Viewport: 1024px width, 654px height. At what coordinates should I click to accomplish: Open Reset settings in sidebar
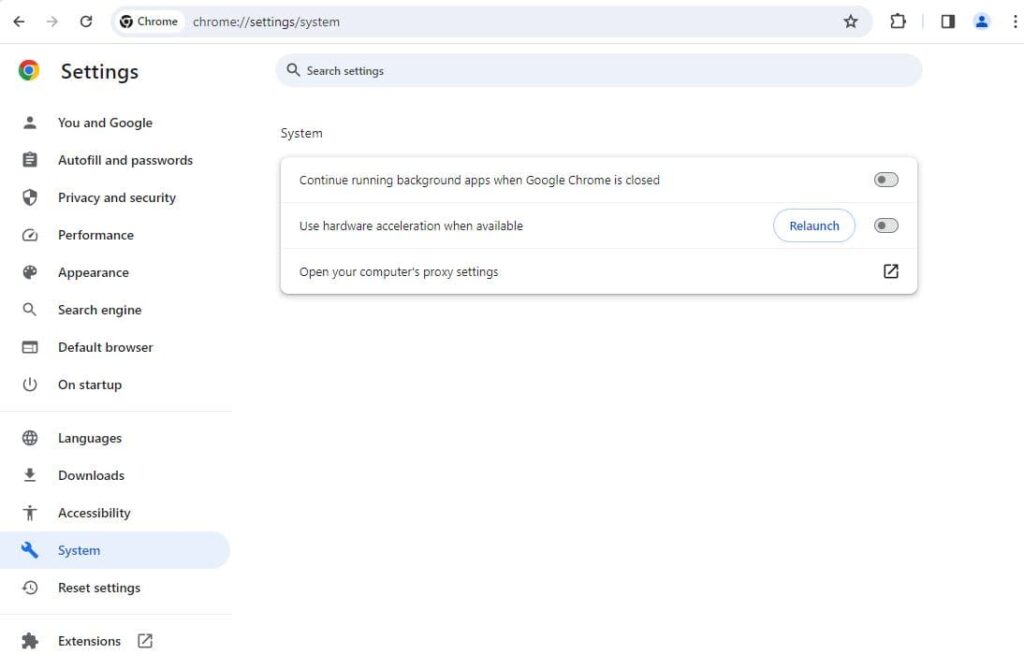pos(99,588)
